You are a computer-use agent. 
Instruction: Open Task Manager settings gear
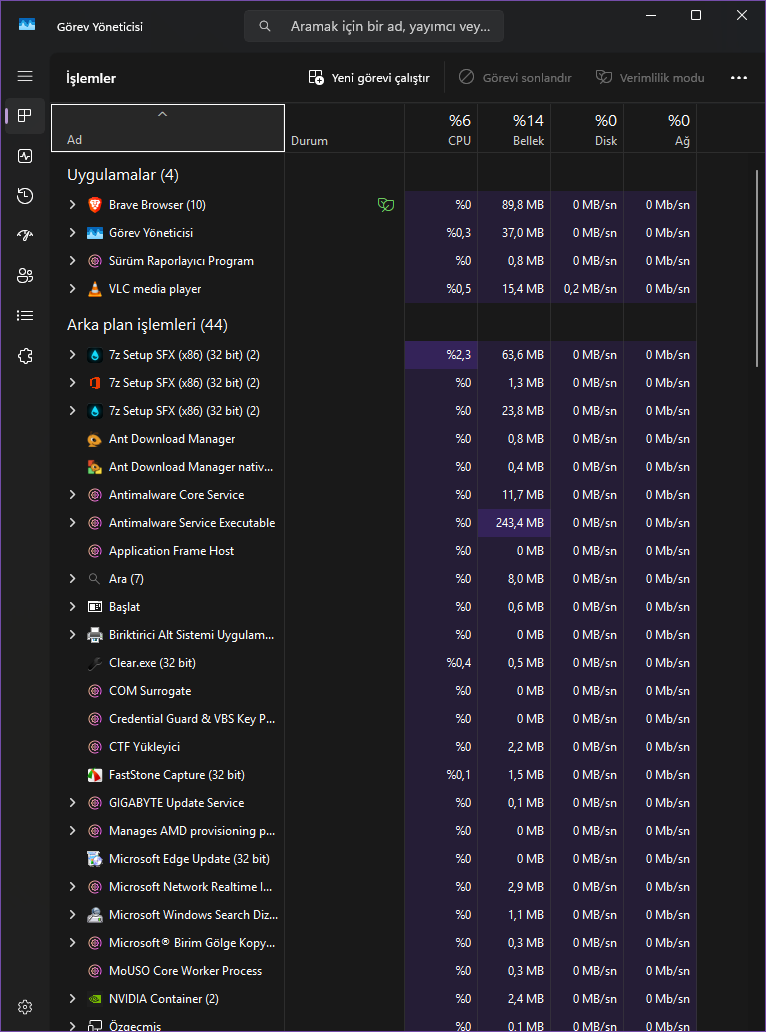coord(25,1007)
